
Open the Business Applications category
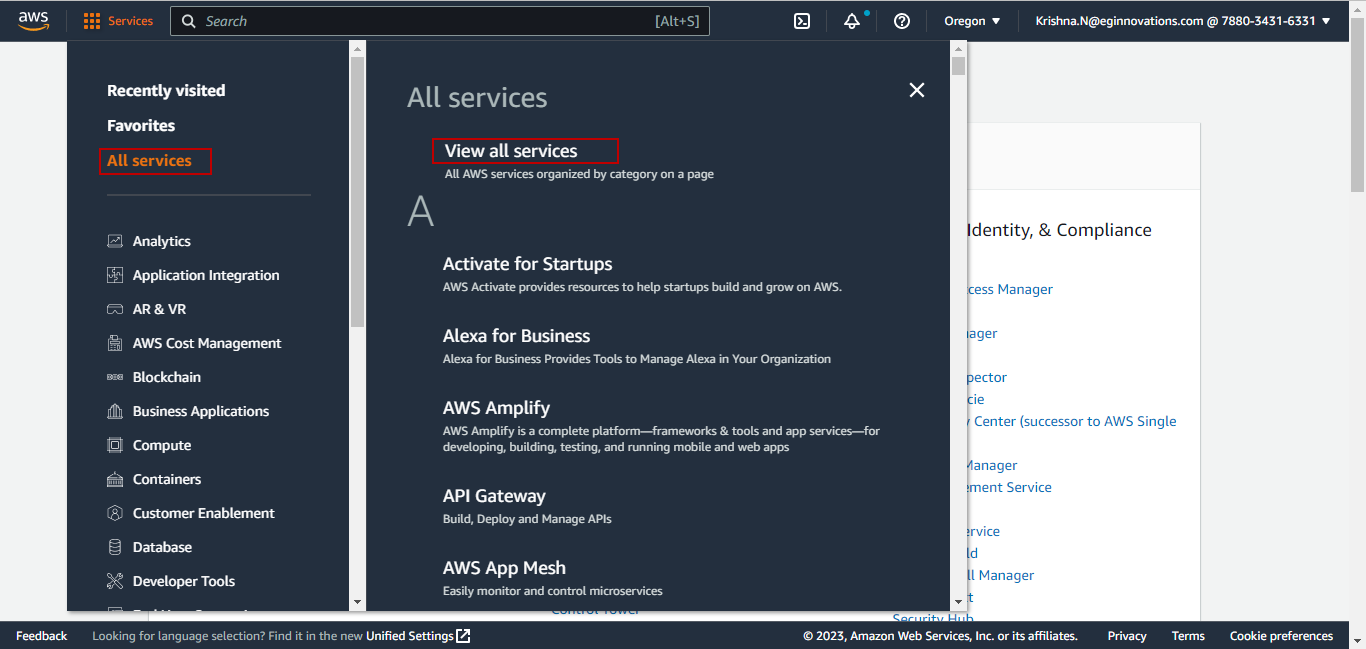click(201, 411)
